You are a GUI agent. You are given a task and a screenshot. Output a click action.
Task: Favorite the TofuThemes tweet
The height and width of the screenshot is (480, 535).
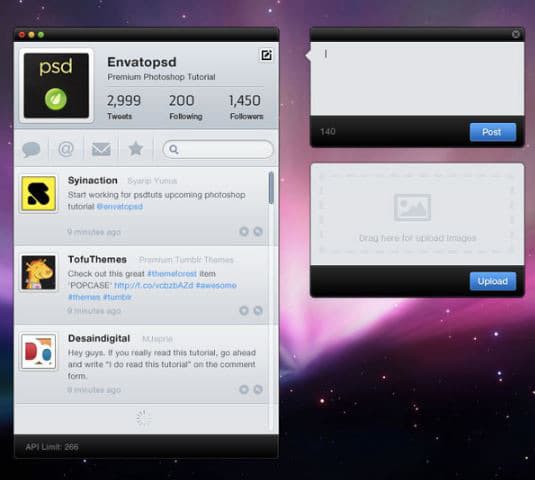(244, 310)
